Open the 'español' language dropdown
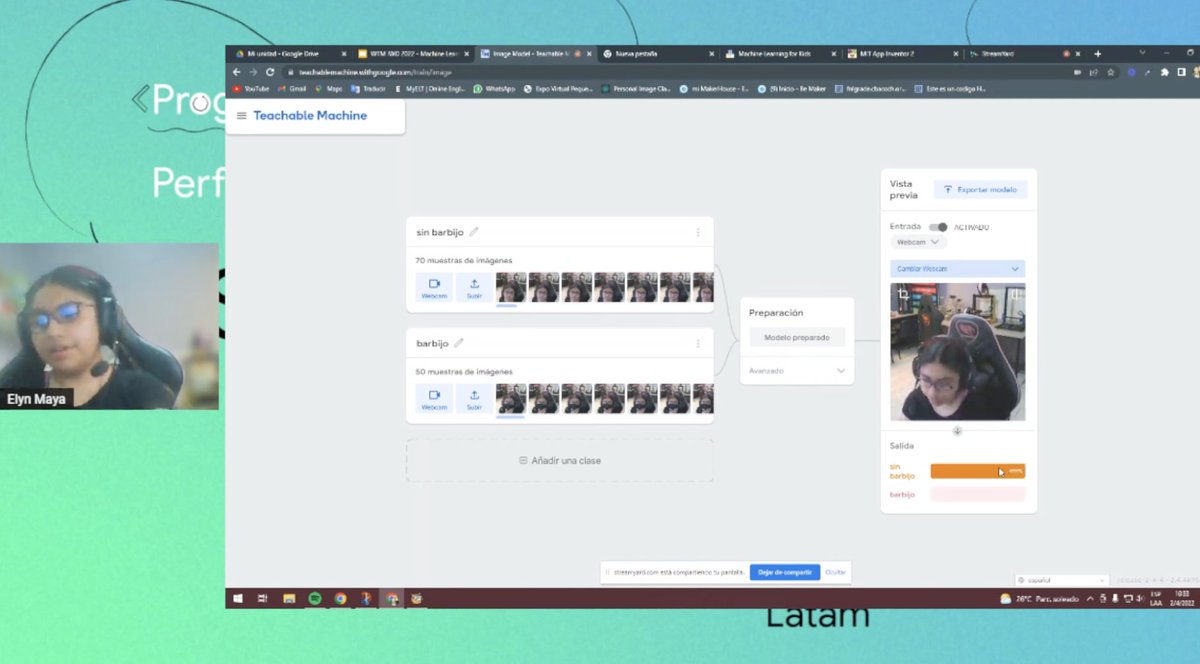Viewport: 1200px width, 664px height. point(1061,580)
